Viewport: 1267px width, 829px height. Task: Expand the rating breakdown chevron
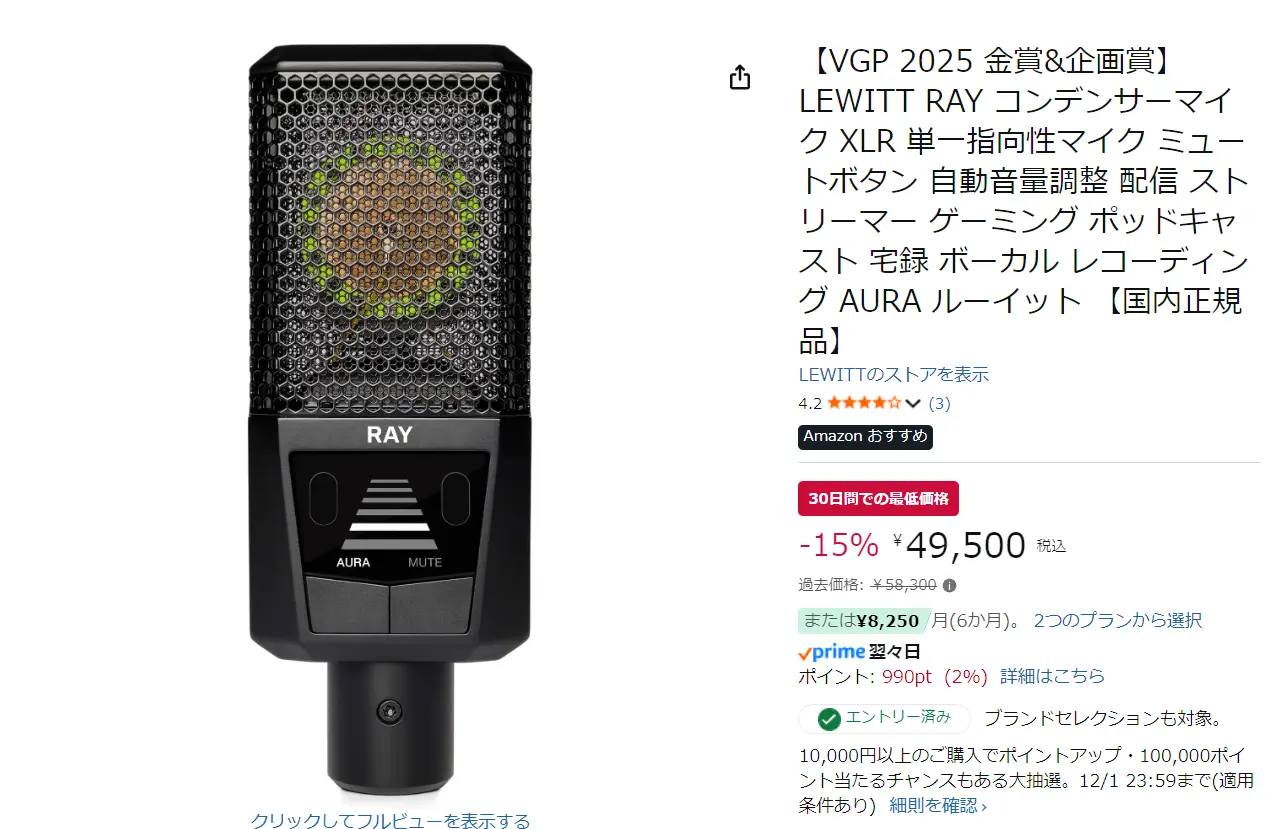[x=912, y=404]
